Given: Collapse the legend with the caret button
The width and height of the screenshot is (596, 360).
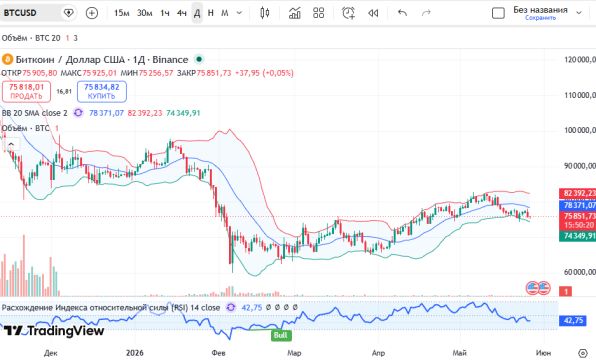Looking at the screenshot, I should click(11, 144).
